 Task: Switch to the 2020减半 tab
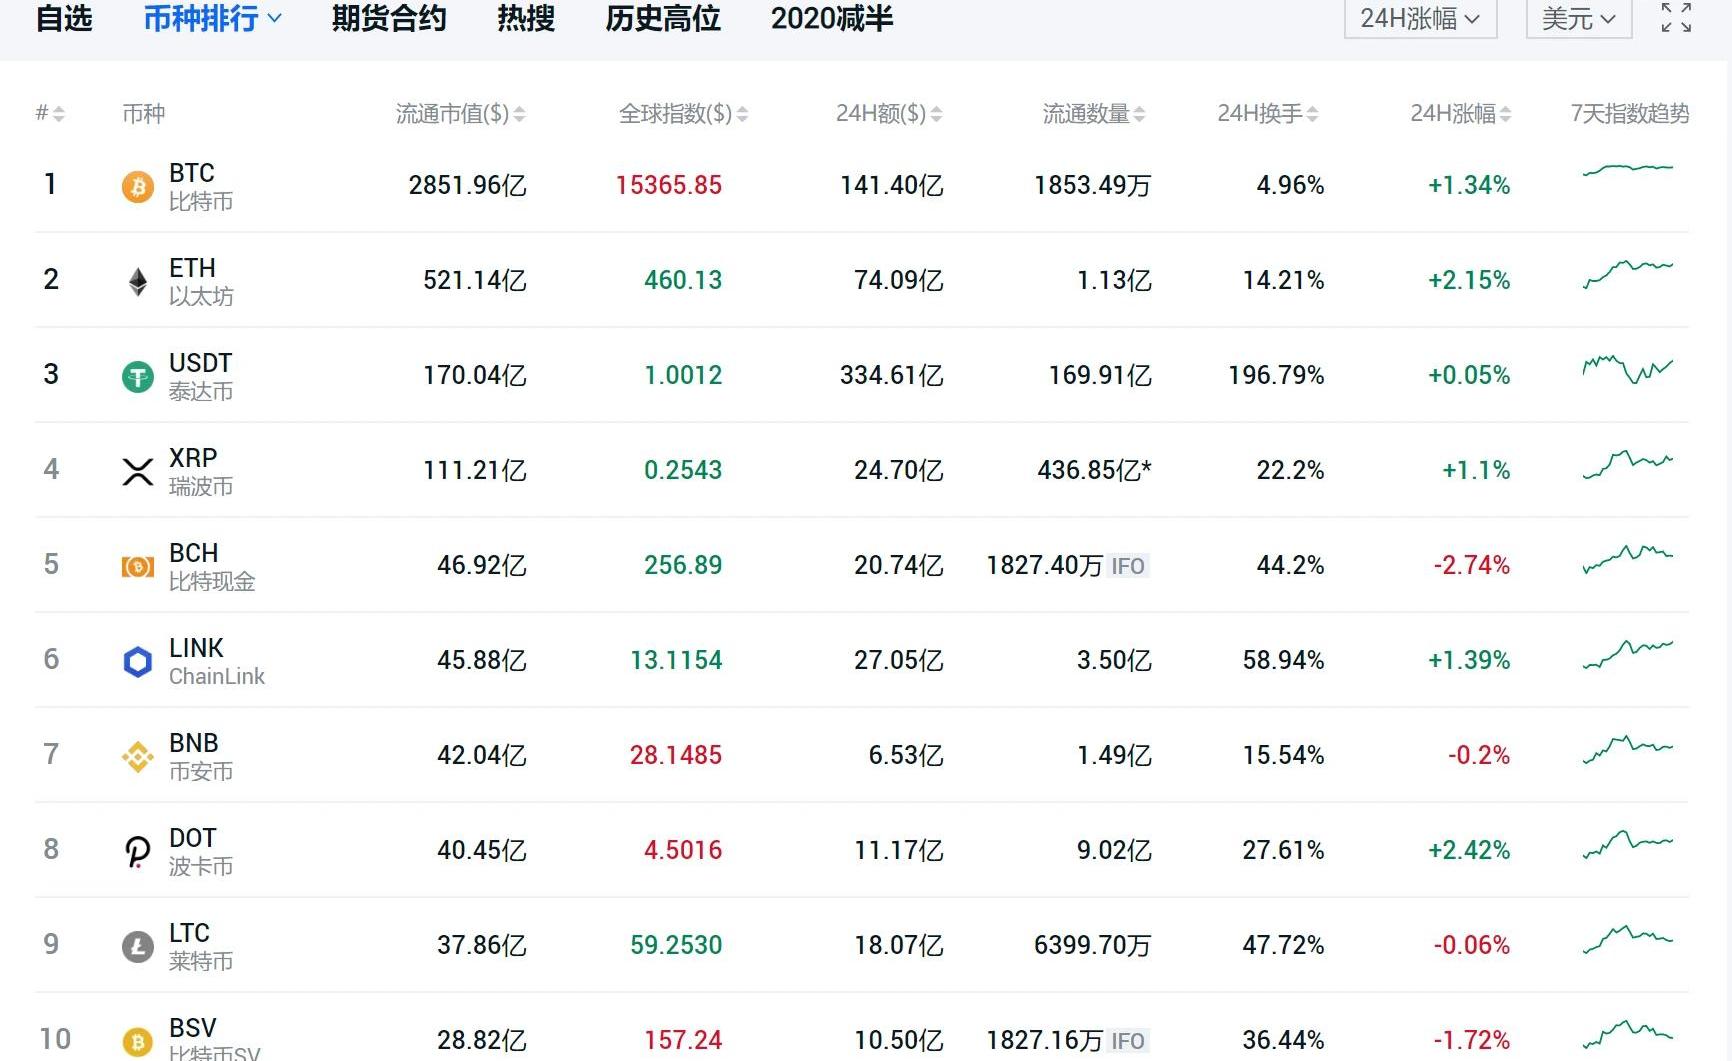[x=832, y=18]
